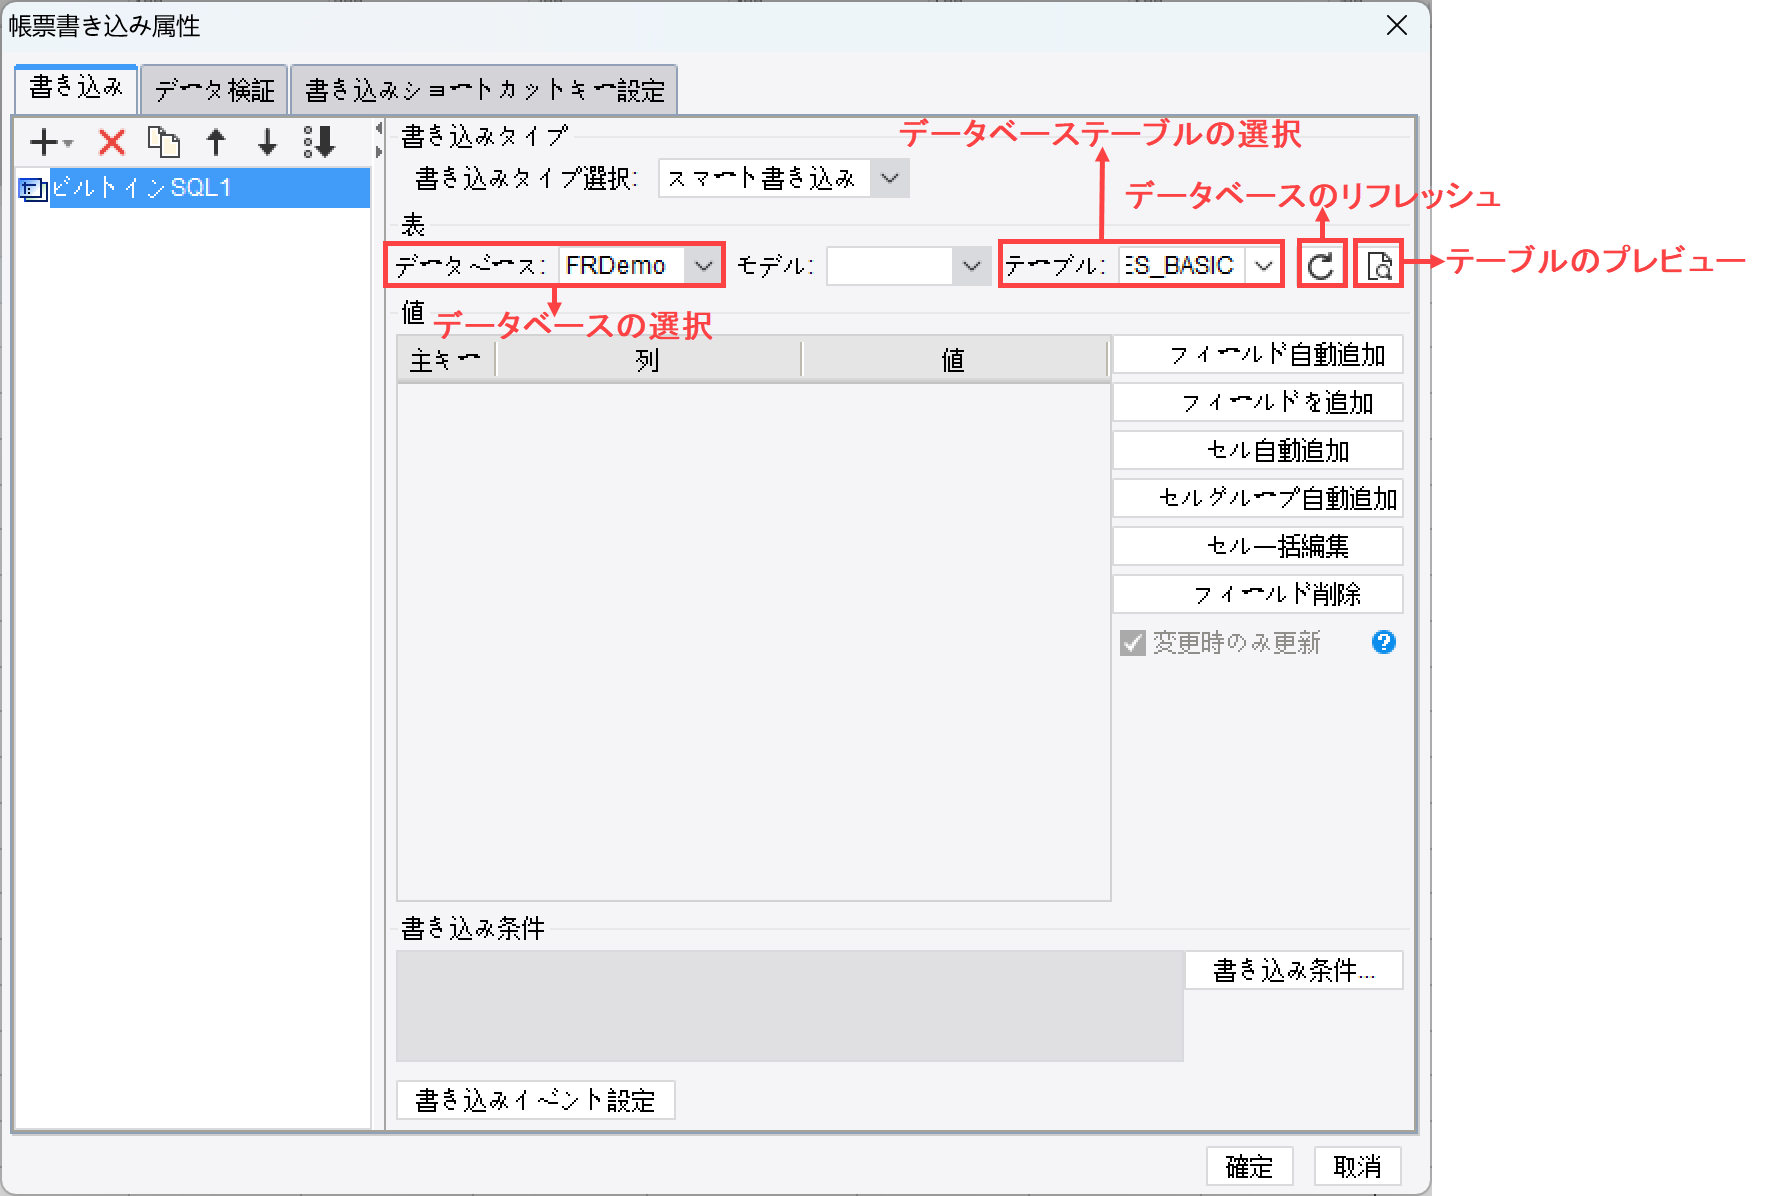Click フィールド自動追加 button
Image resolution: width=1772 pixels, height=1196 pixels.
coord(1258,355)
